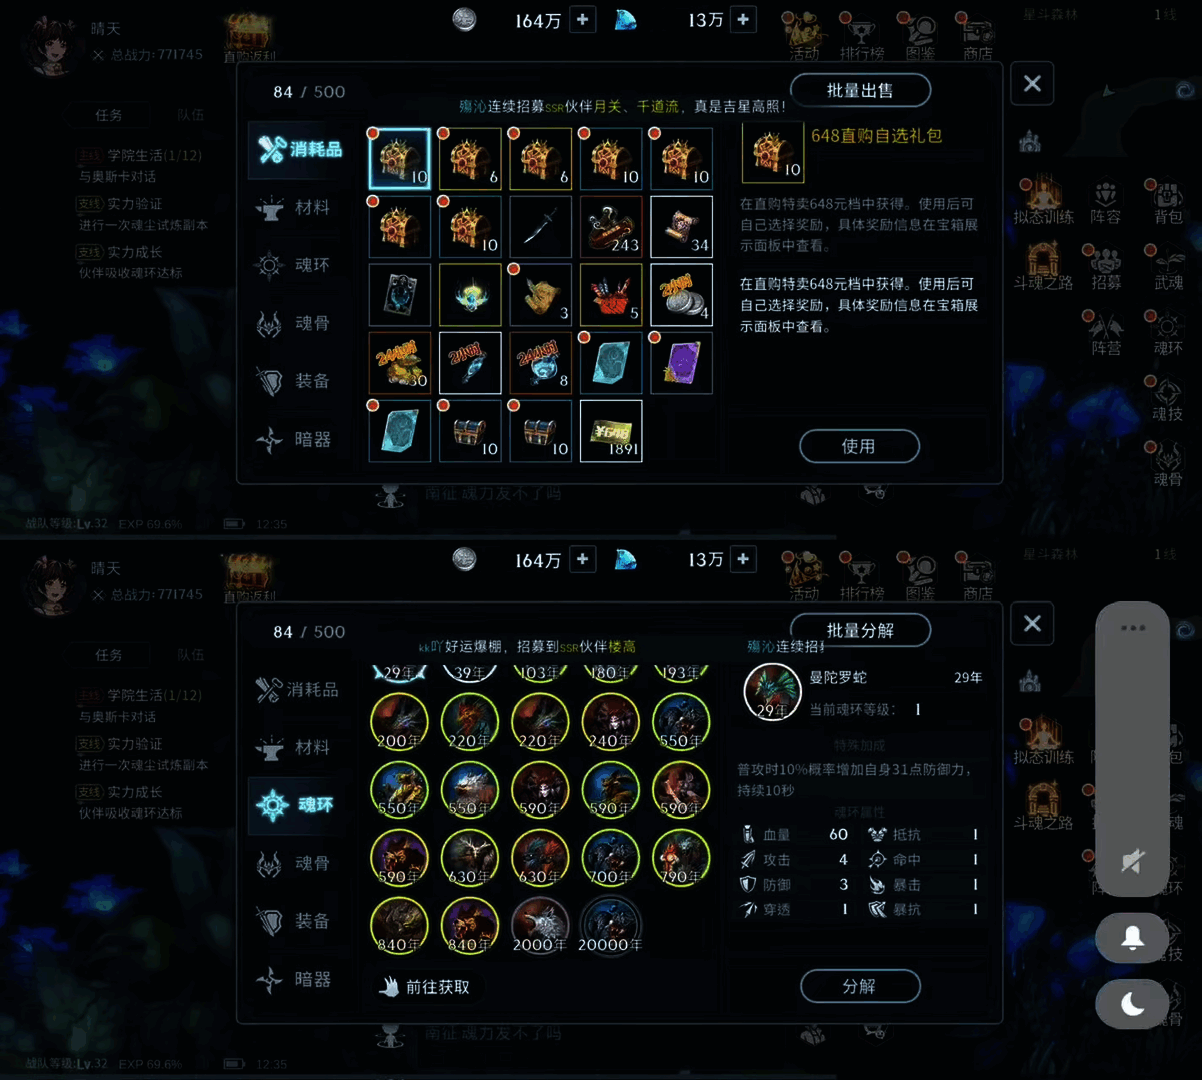Screen dimensions: 1202x1080
Task: Select the 700年 soul ring
Action: 610,858
